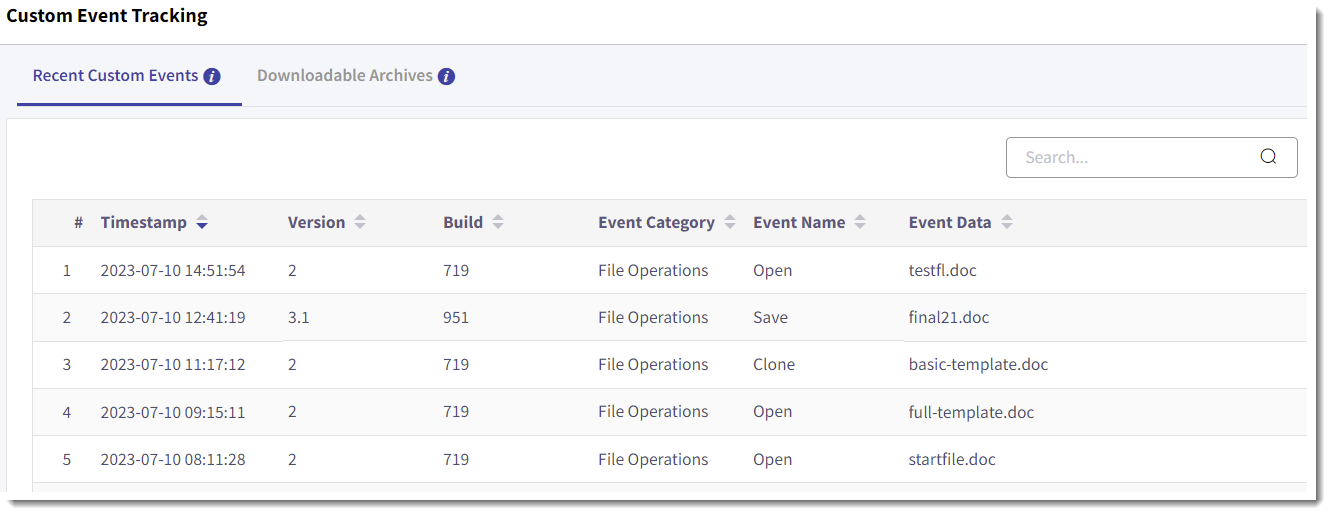Viewport: 1331px width, 515px height.
Task: Click Open event name in full-template.doc row
Action: pyautogui.click(x=772, y=412)
